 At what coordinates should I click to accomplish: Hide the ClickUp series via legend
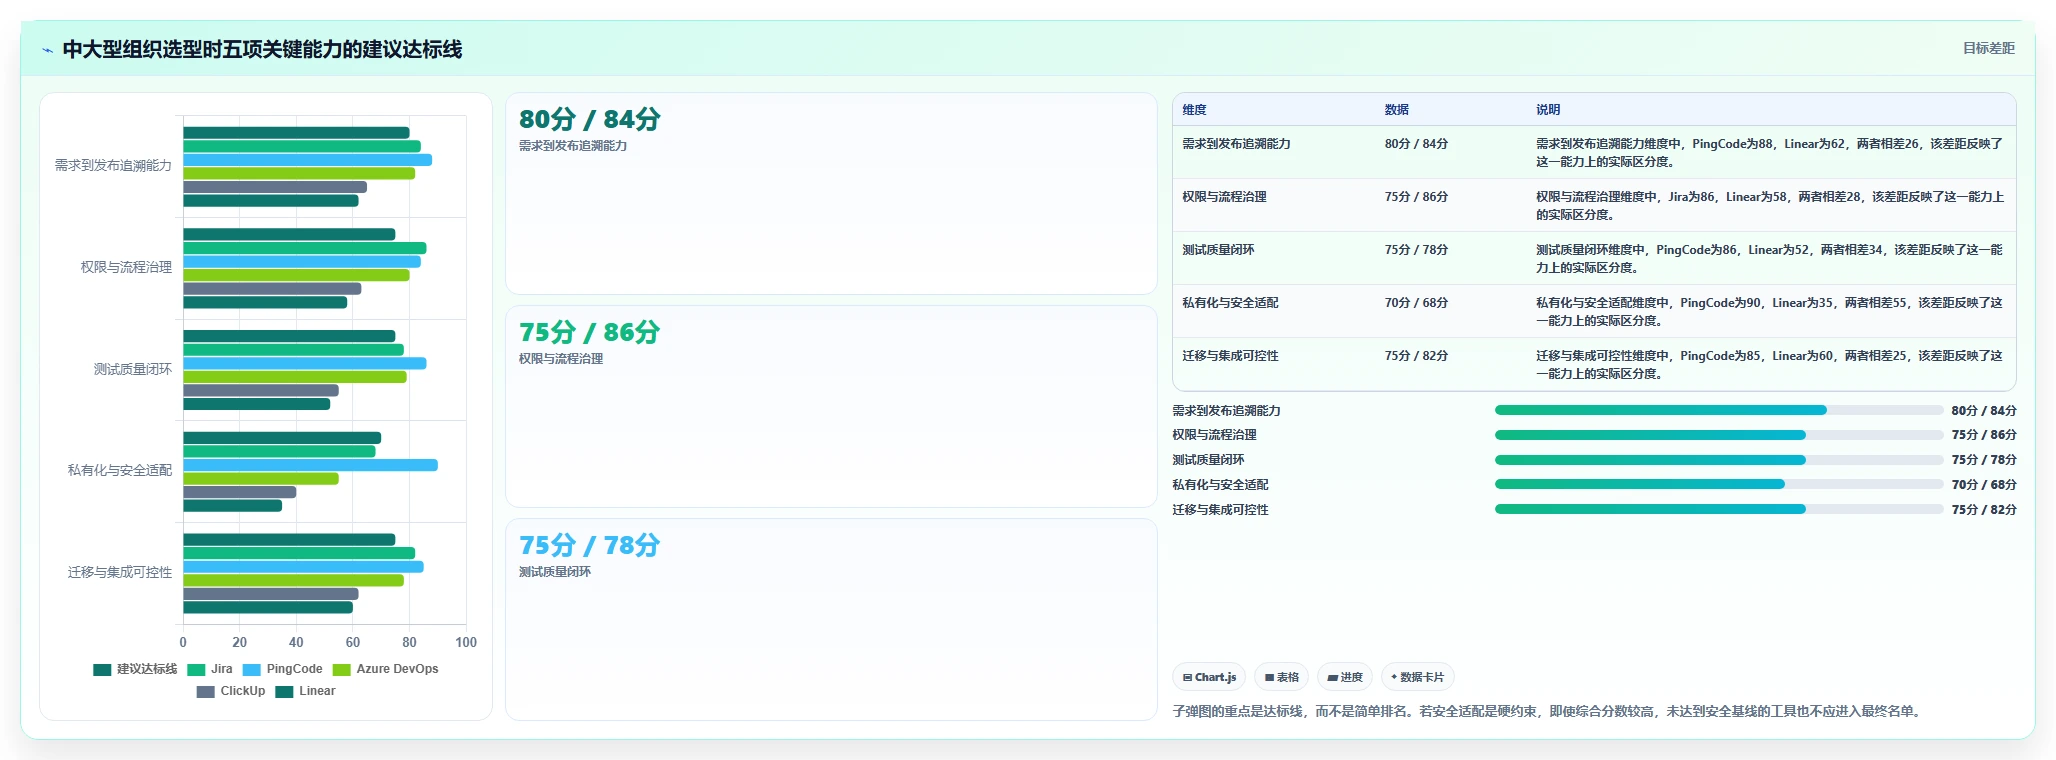click(x=231, y=692)
